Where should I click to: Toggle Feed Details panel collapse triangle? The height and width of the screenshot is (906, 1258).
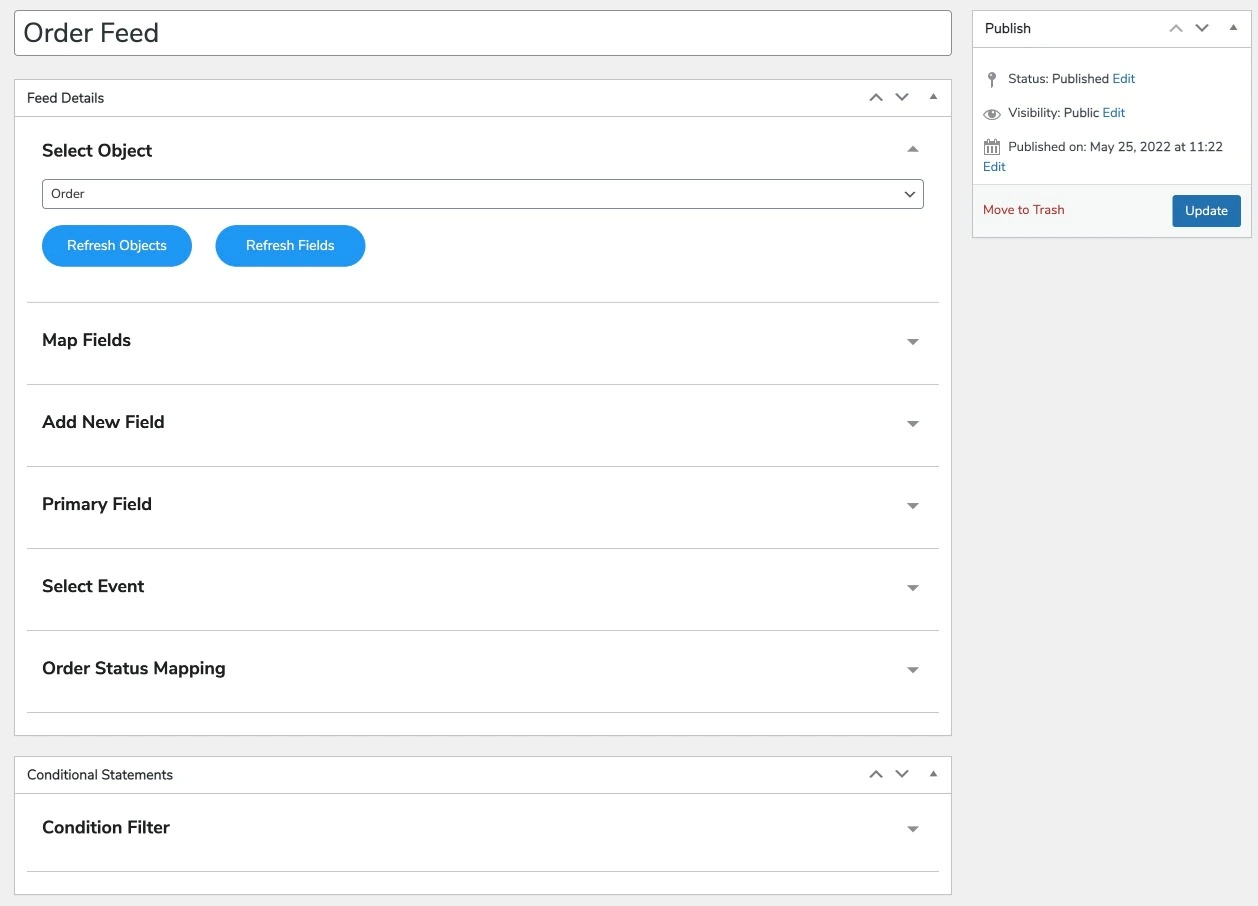coord(933,97)
